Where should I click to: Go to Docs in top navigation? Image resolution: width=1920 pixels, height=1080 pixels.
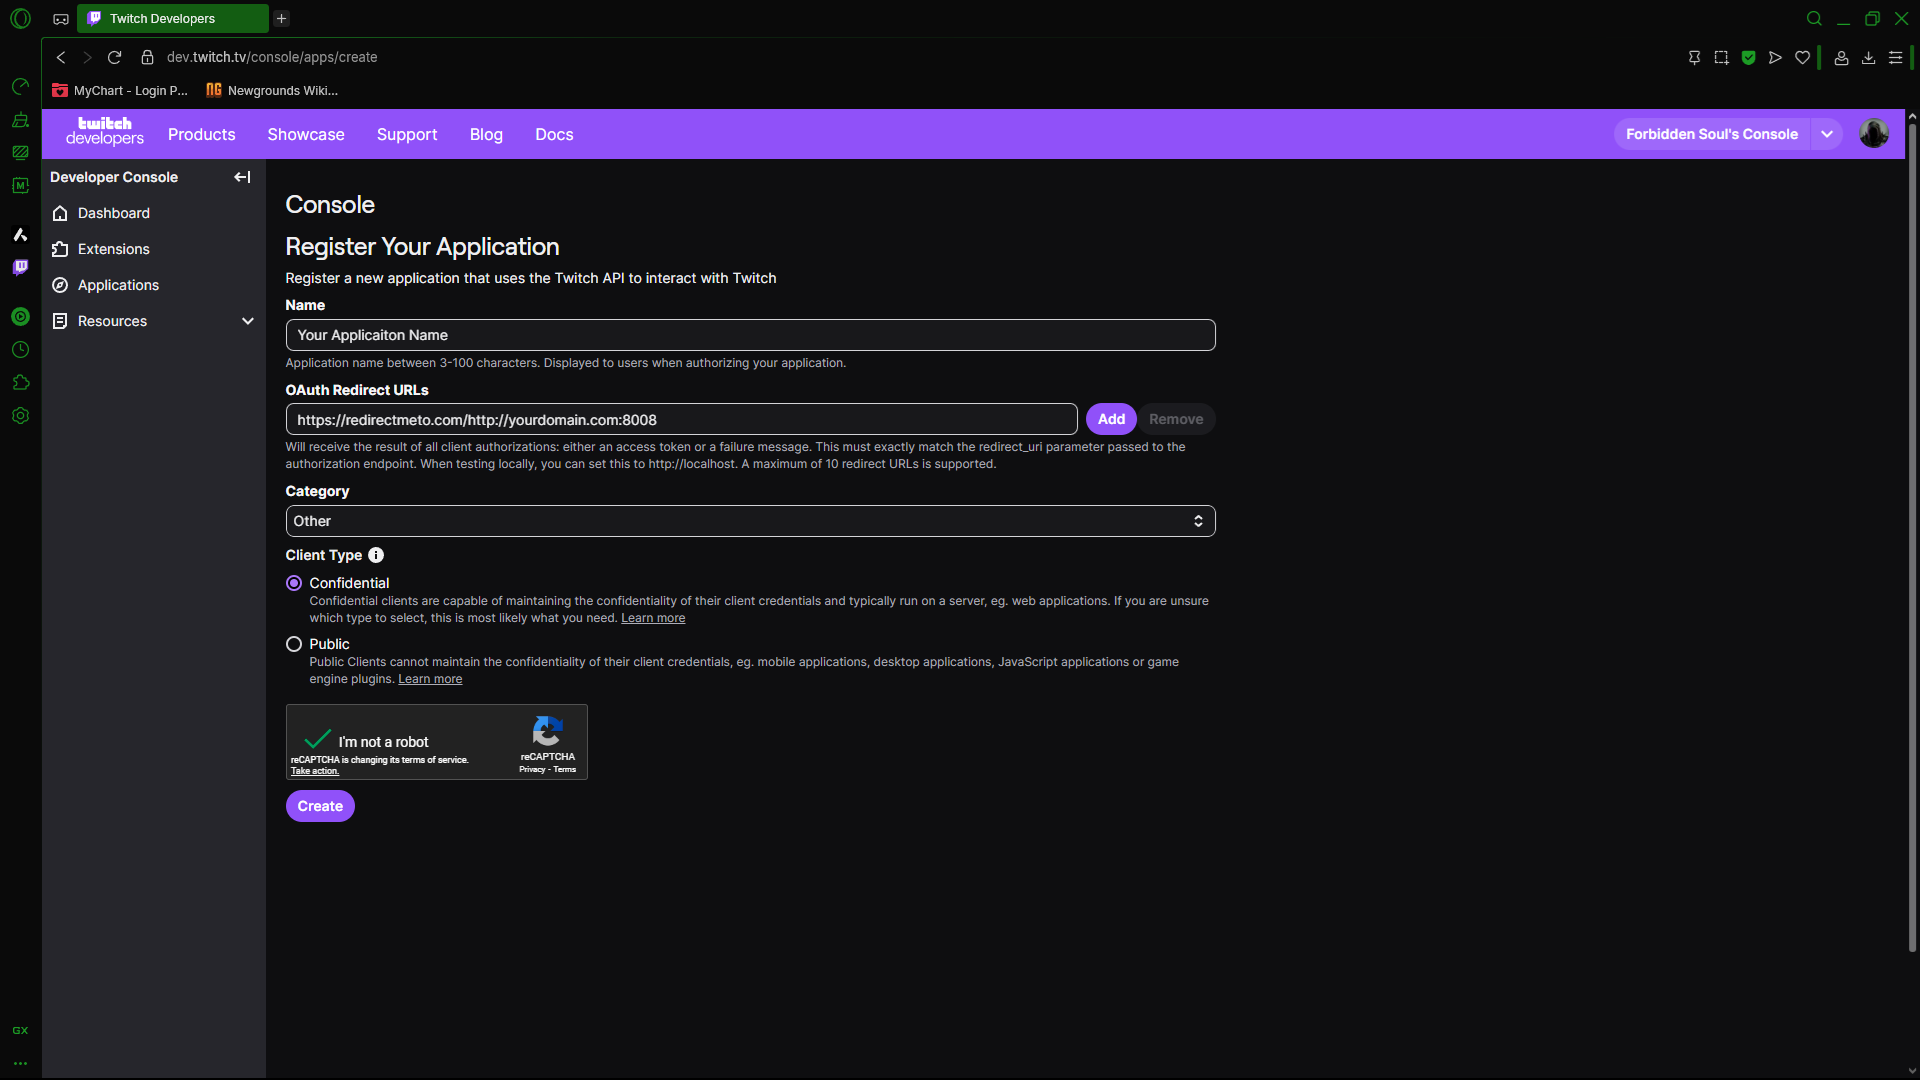click(x=554, y=134)
